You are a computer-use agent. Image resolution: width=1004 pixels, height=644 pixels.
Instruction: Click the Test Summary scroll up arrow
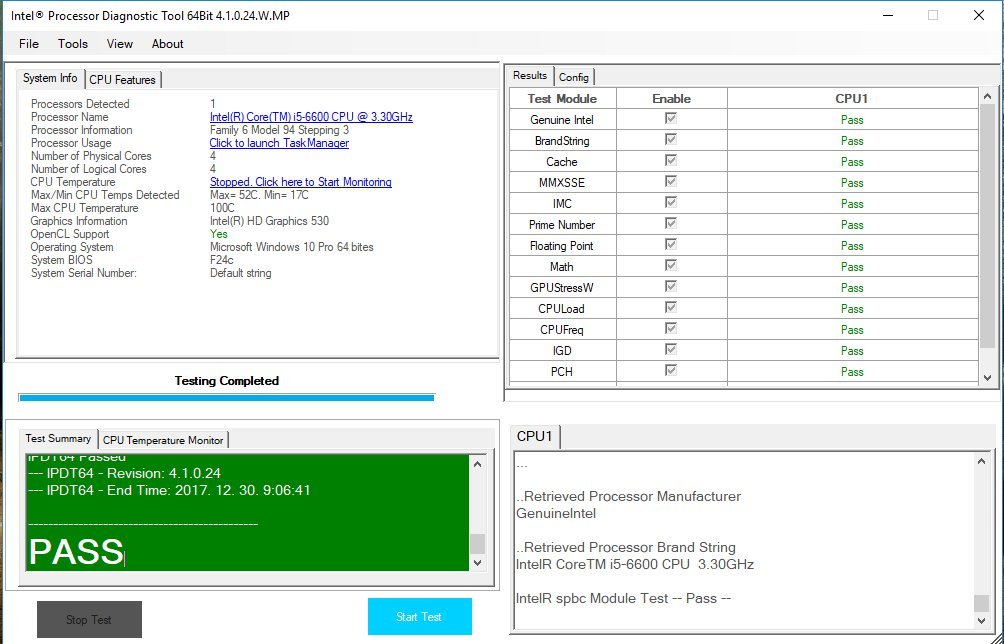tap(477, 464)
